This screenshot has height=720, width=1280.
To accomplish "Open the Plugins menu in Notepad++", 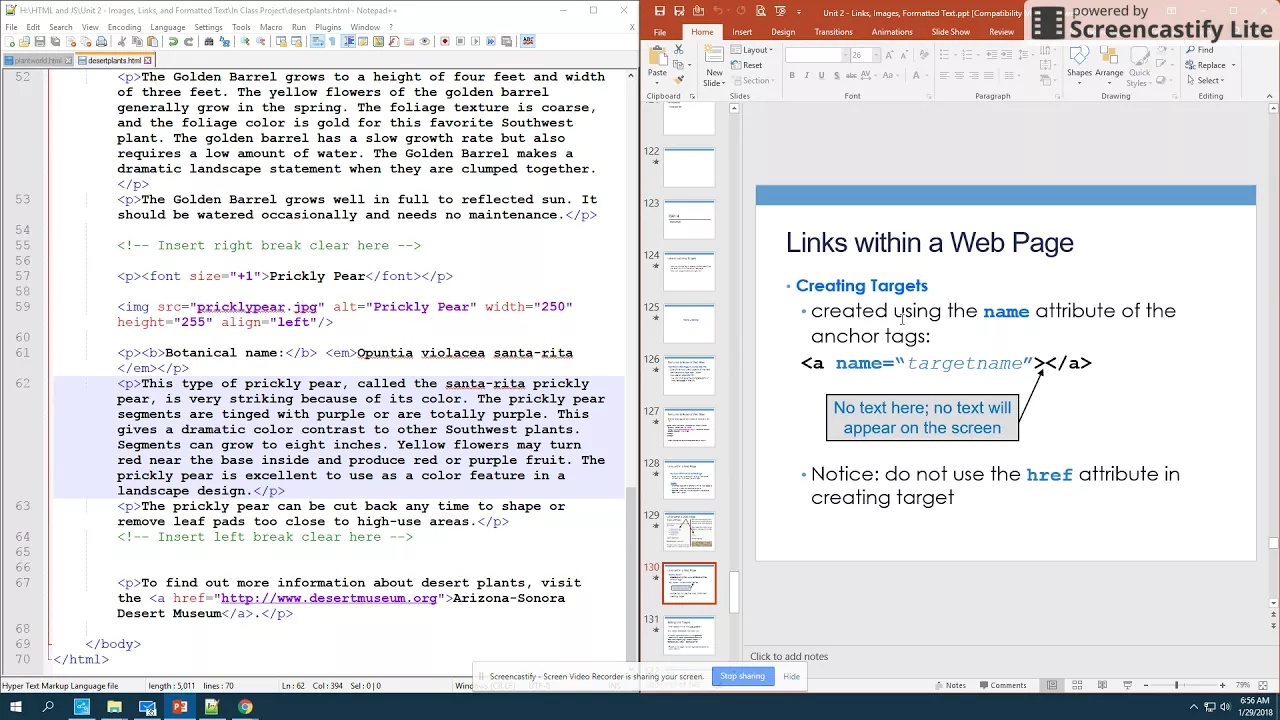I will pos(327,27).
